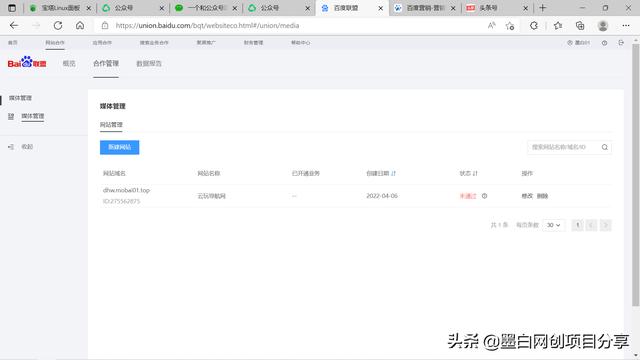Viewport: 640px width, 360px height.
Task: Go to browser home page icon
Action: pos(80,25)
